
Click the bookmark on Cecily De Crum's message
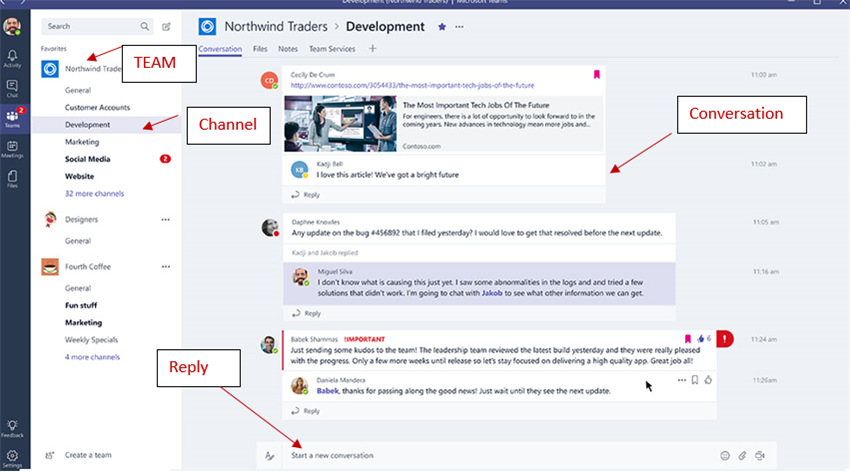(x=596, y=75)
